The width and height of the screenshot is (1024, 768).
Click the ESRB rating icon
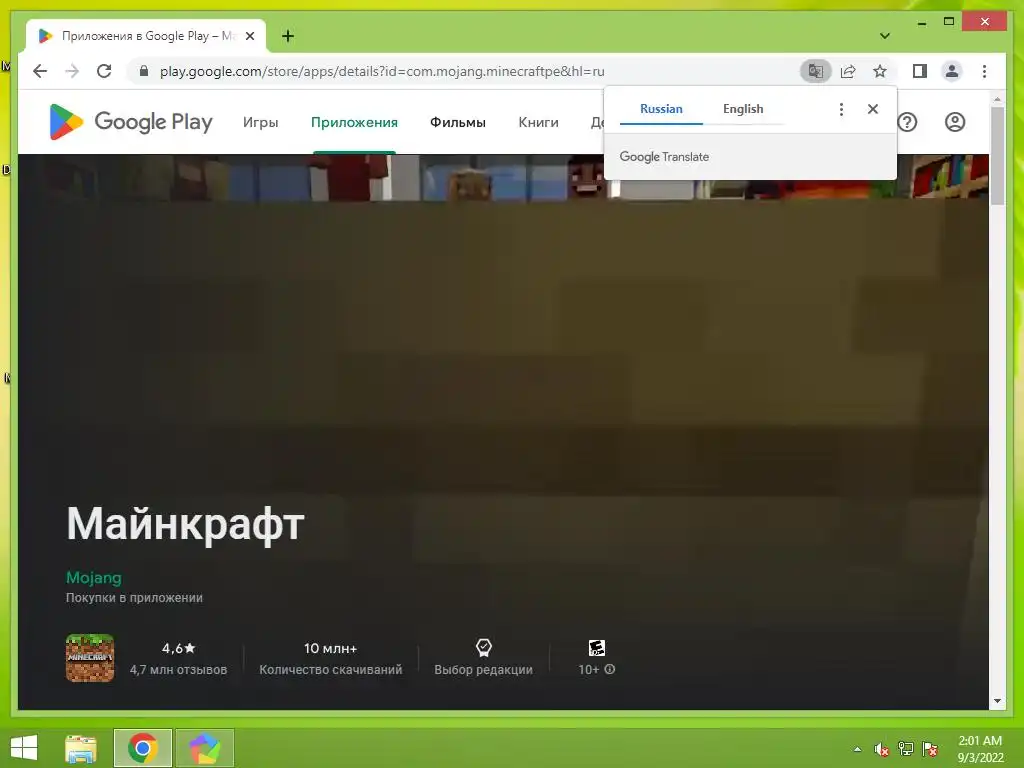[596, 648]
